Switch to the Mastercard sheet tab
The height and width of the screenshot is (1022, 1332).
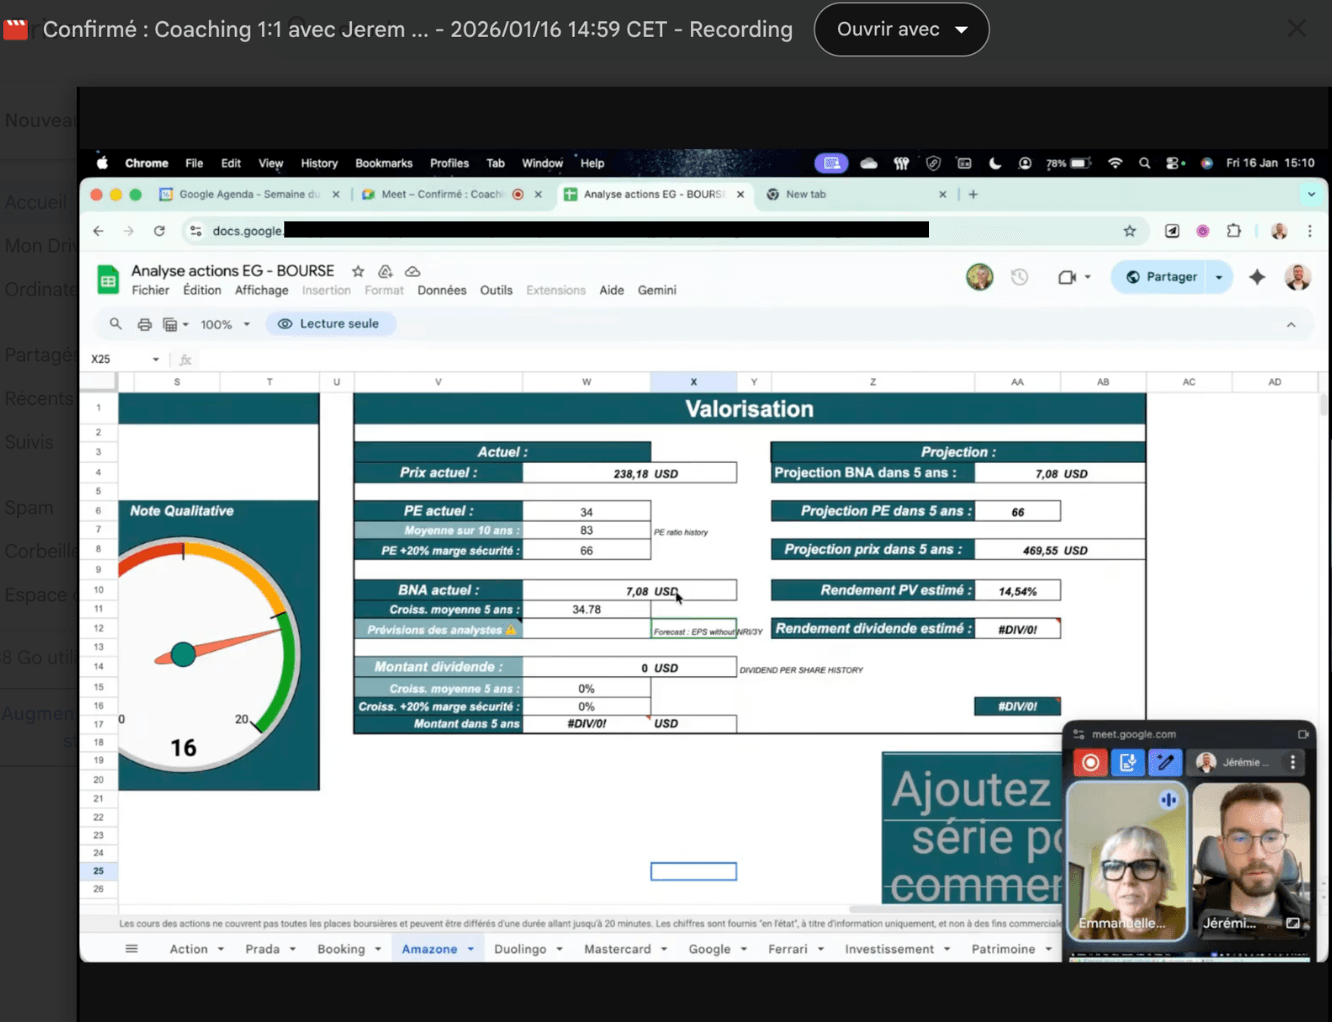pos(617,949)
